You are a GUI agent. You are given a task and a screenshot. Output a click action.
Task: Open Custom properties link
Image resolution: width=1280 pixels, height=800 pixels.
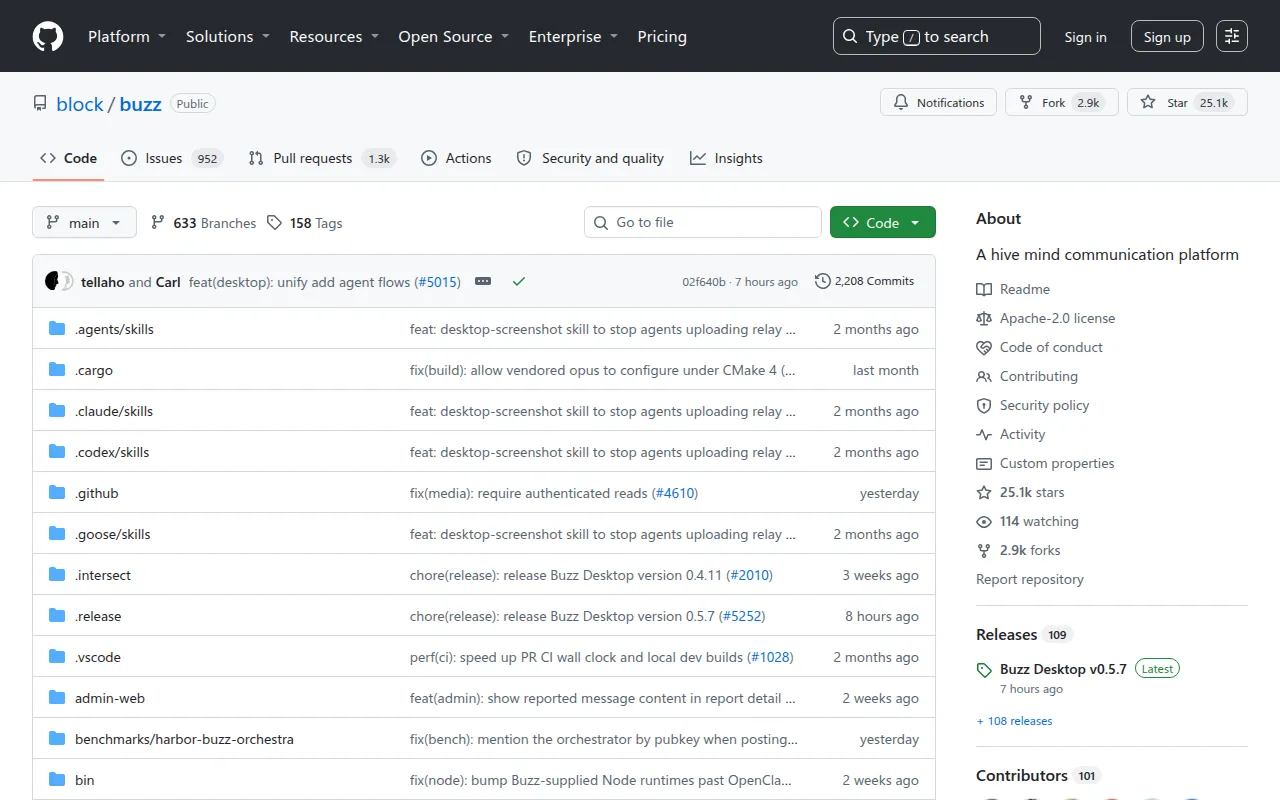(x=1045, y=463)
